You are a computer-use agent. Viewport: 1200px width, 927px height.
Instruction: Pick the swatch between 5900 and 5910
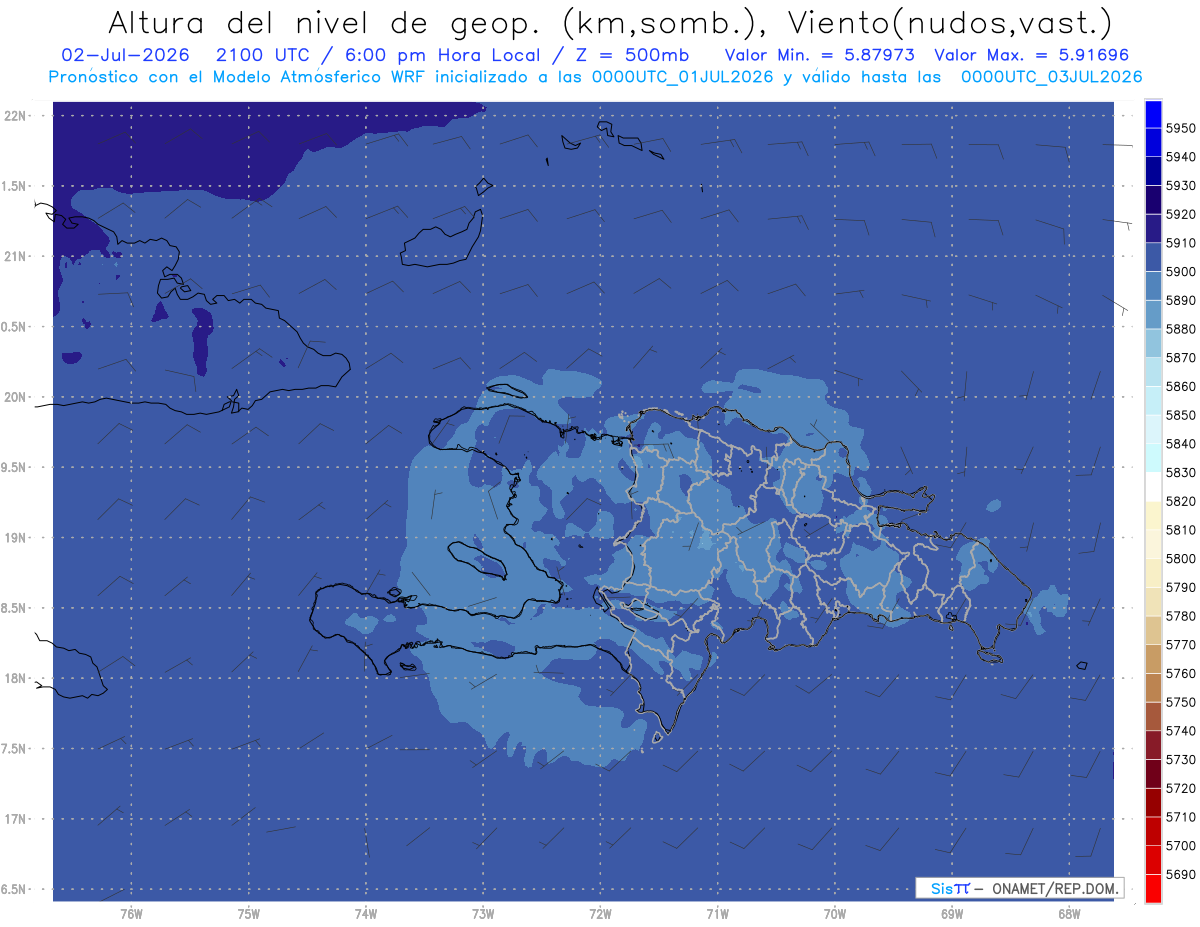(1153, 257)
